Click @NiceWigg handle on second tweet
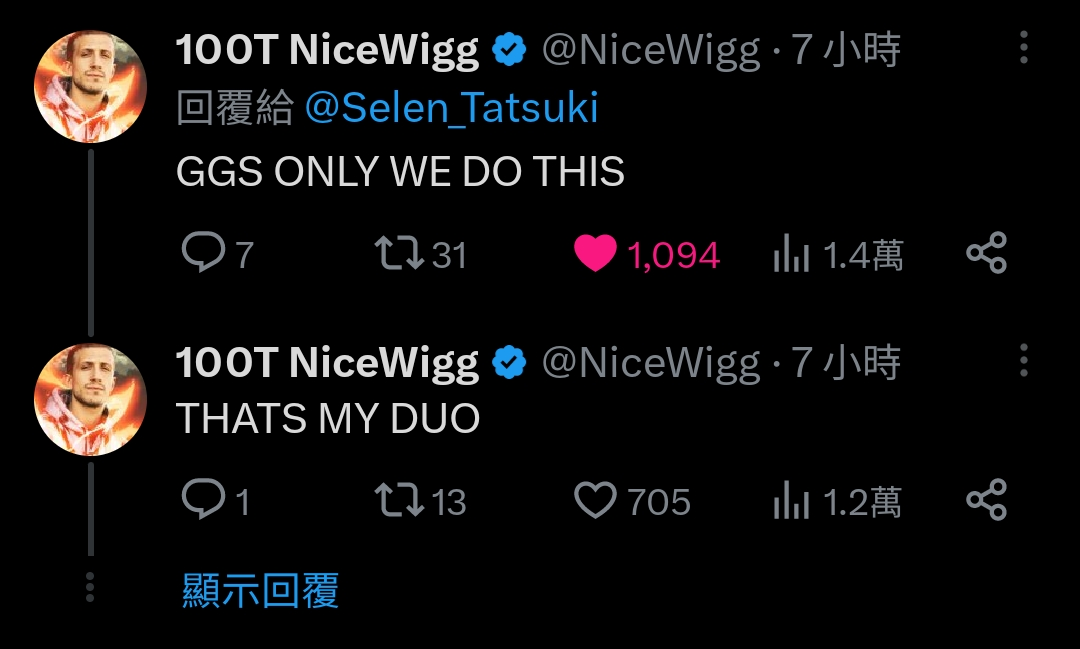This screenshot has height=649, width=1080. point(652,363)
